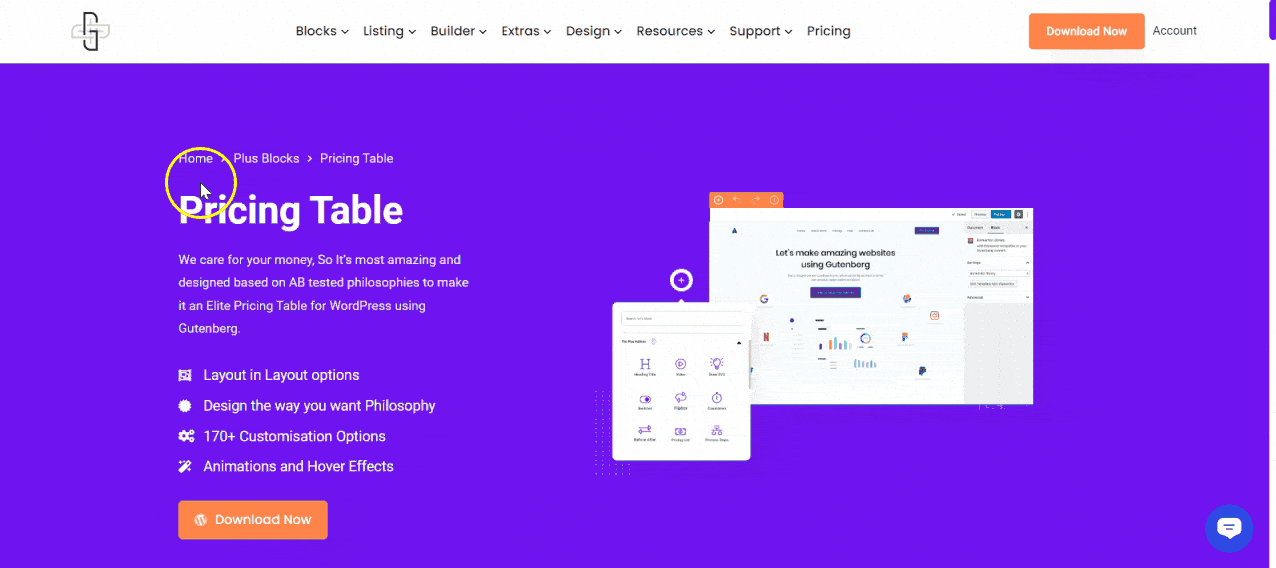
Task: Open the live chat bubble icon
Action: coord(1229,528)
